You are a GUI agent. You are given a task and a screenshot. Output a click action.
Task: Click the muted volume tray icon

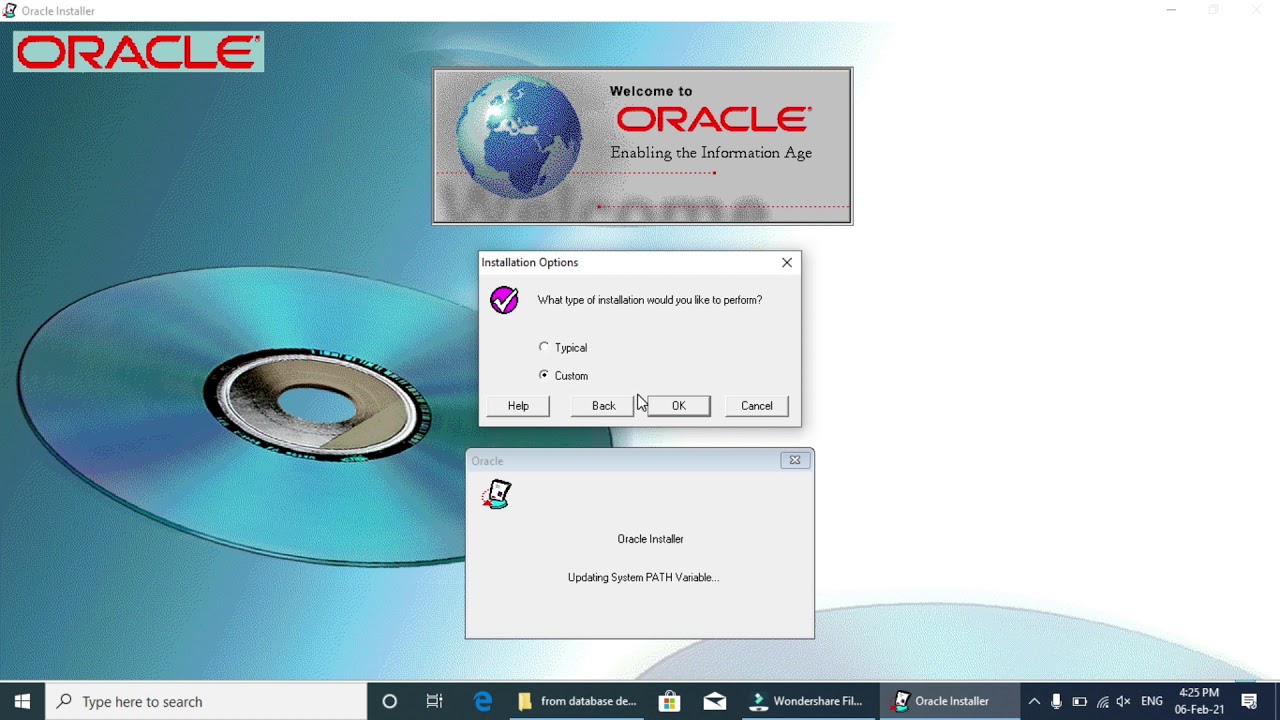1124,701
